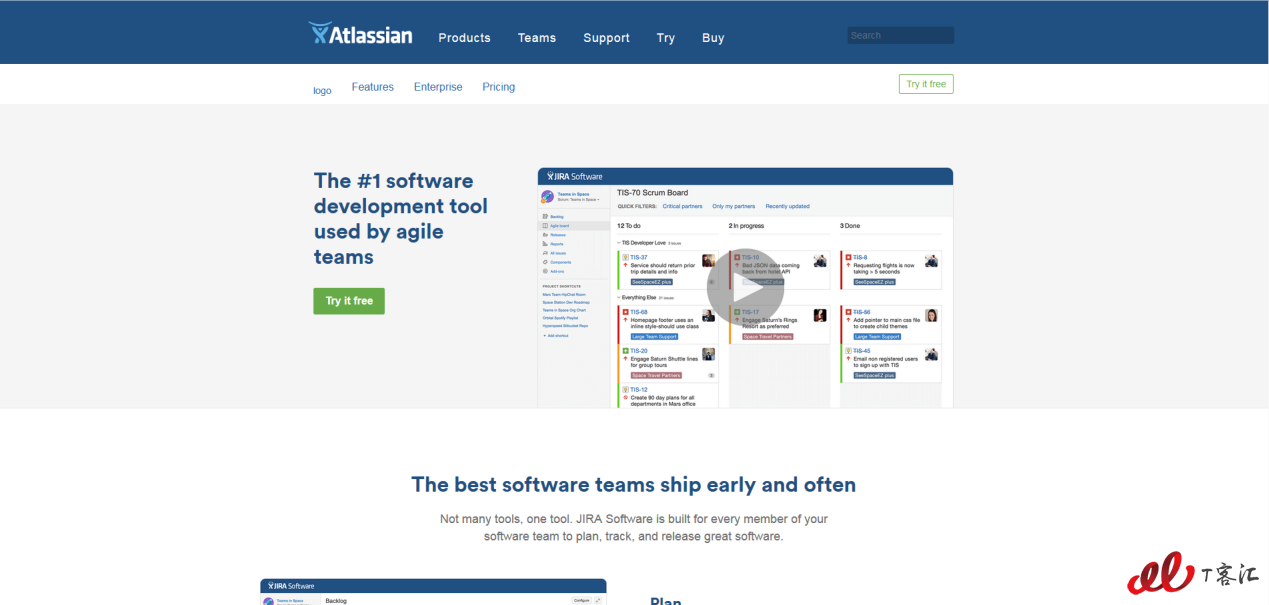Open the Support menu
The width and height of the screenshot is (1269, 605).
coord(606,38)
